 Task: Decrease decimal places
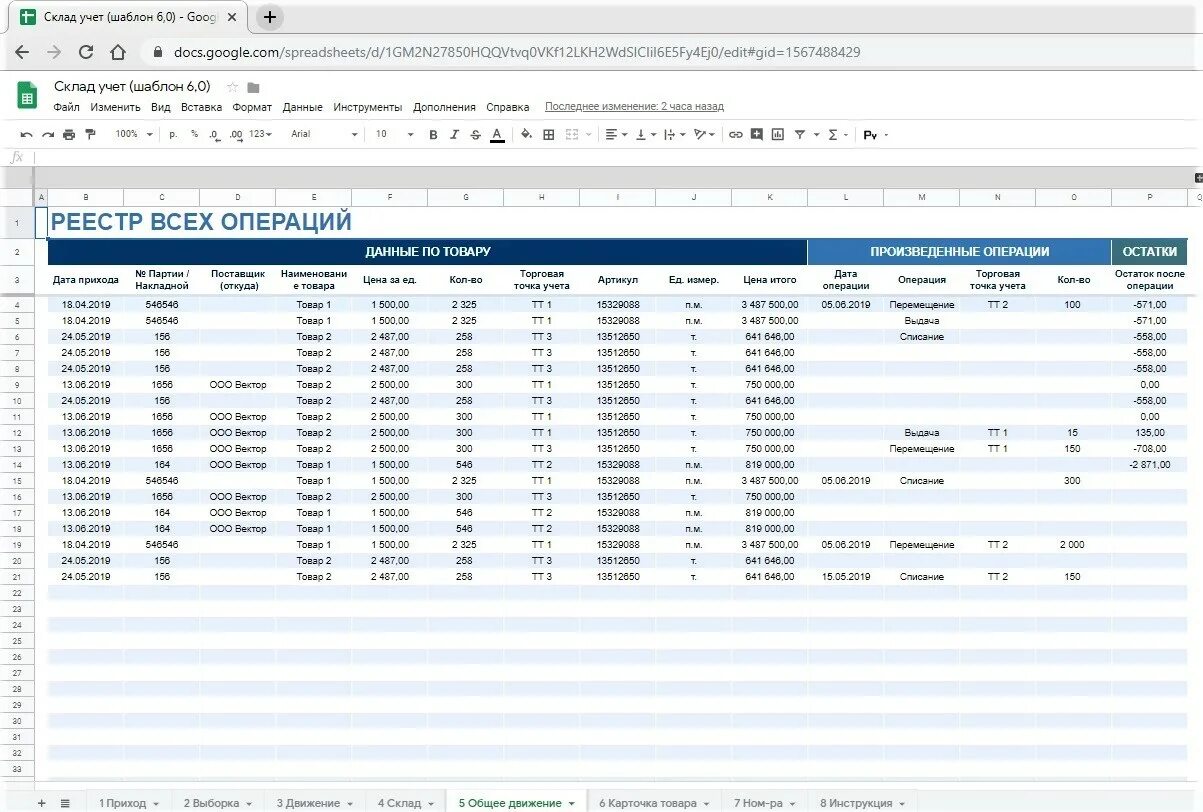click(215, 134)
